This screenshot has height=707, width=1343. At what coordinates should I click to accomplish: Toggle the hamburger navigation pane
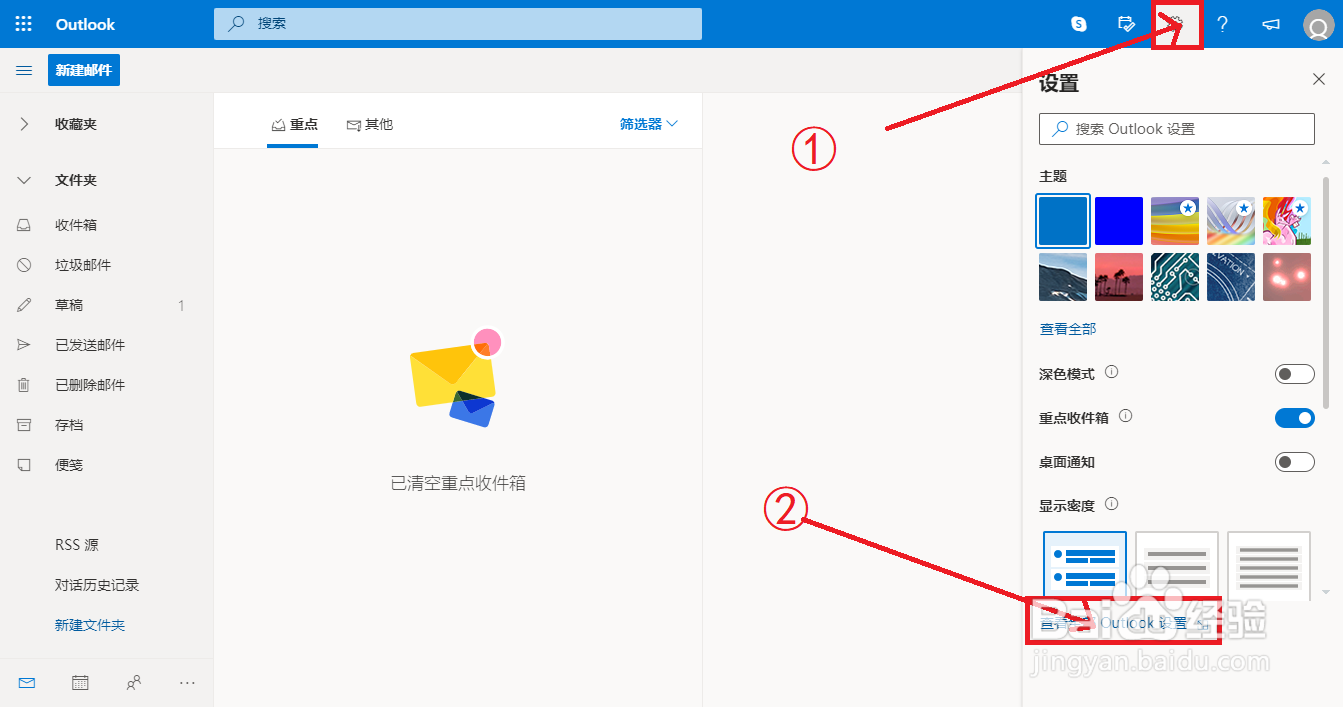point(24,71)
